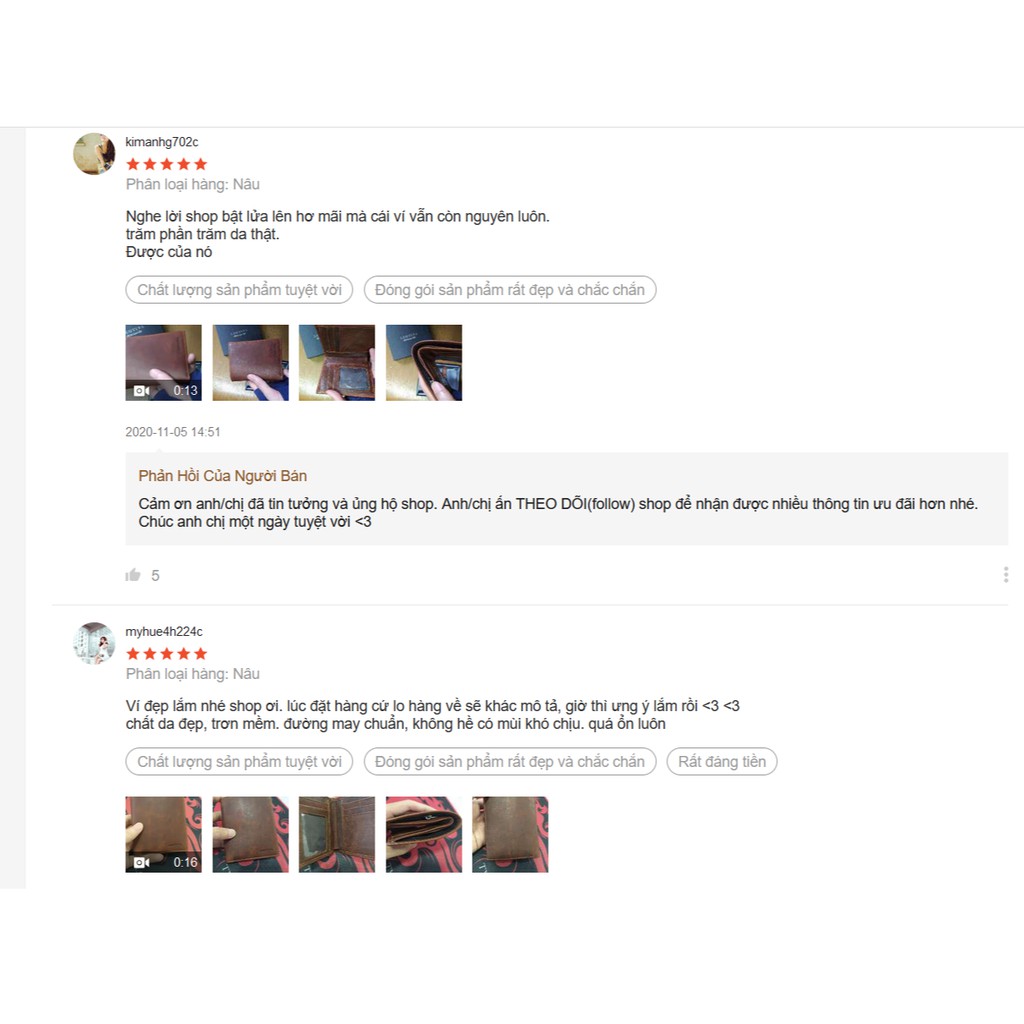Open the three-dot options menu for the review

pos(1006,575)
